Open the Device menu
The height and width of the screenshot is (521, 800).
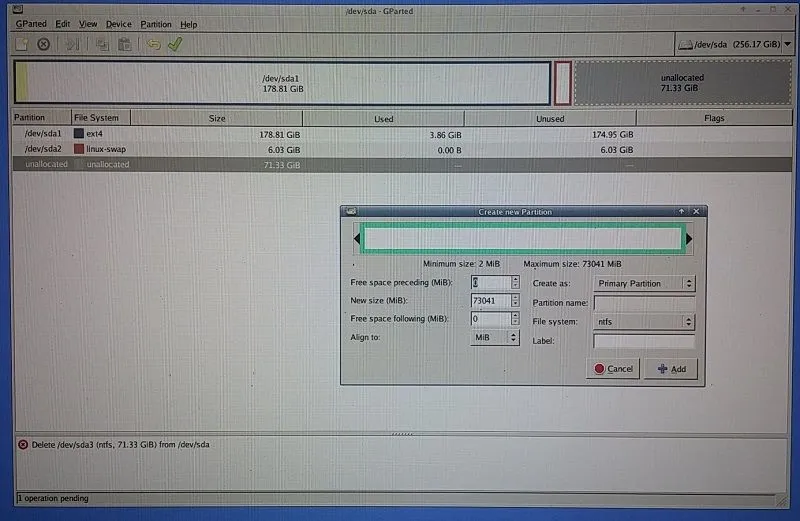tap(118, 24)
